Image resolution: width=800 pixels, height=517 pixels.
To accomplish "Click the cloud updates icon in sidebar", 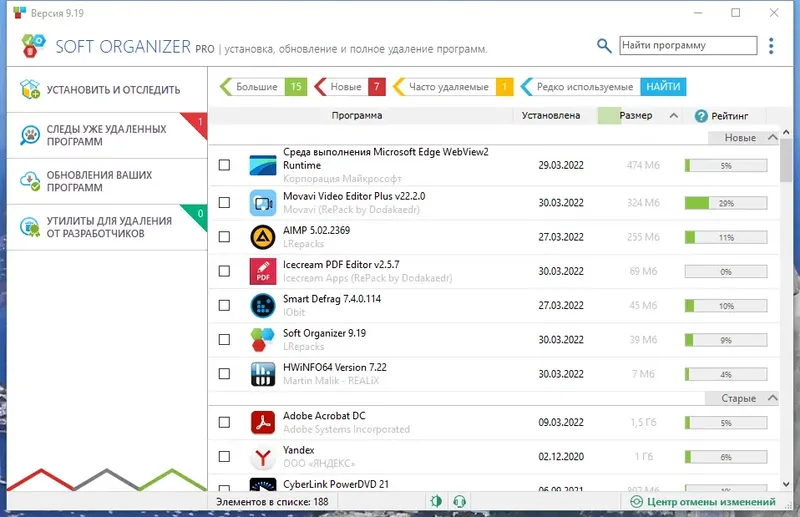I will click(30, 181).
